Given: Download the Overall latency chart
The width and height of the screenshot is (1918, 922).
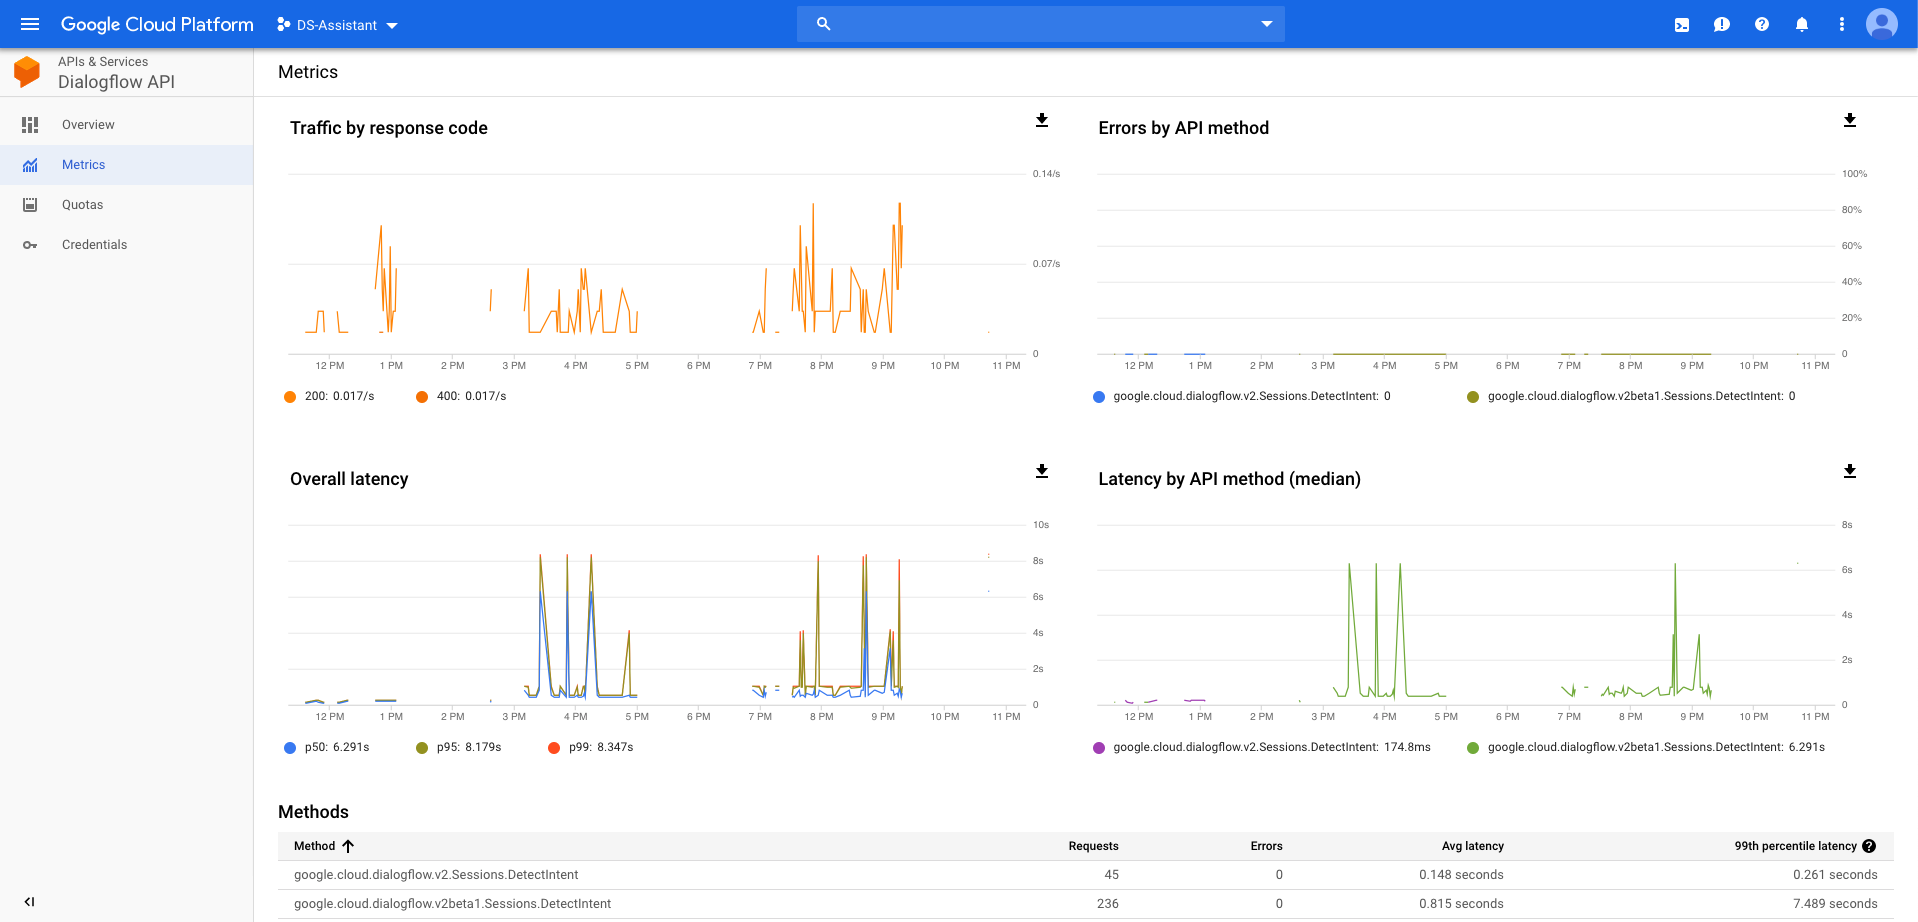Looking at the screenshot, I should tap(1042, 471).
